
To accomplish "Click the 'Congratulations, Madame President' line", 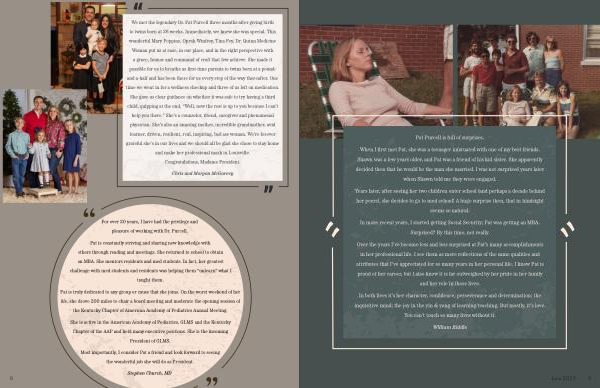I will pyautogui.click(x=202, y=162).
